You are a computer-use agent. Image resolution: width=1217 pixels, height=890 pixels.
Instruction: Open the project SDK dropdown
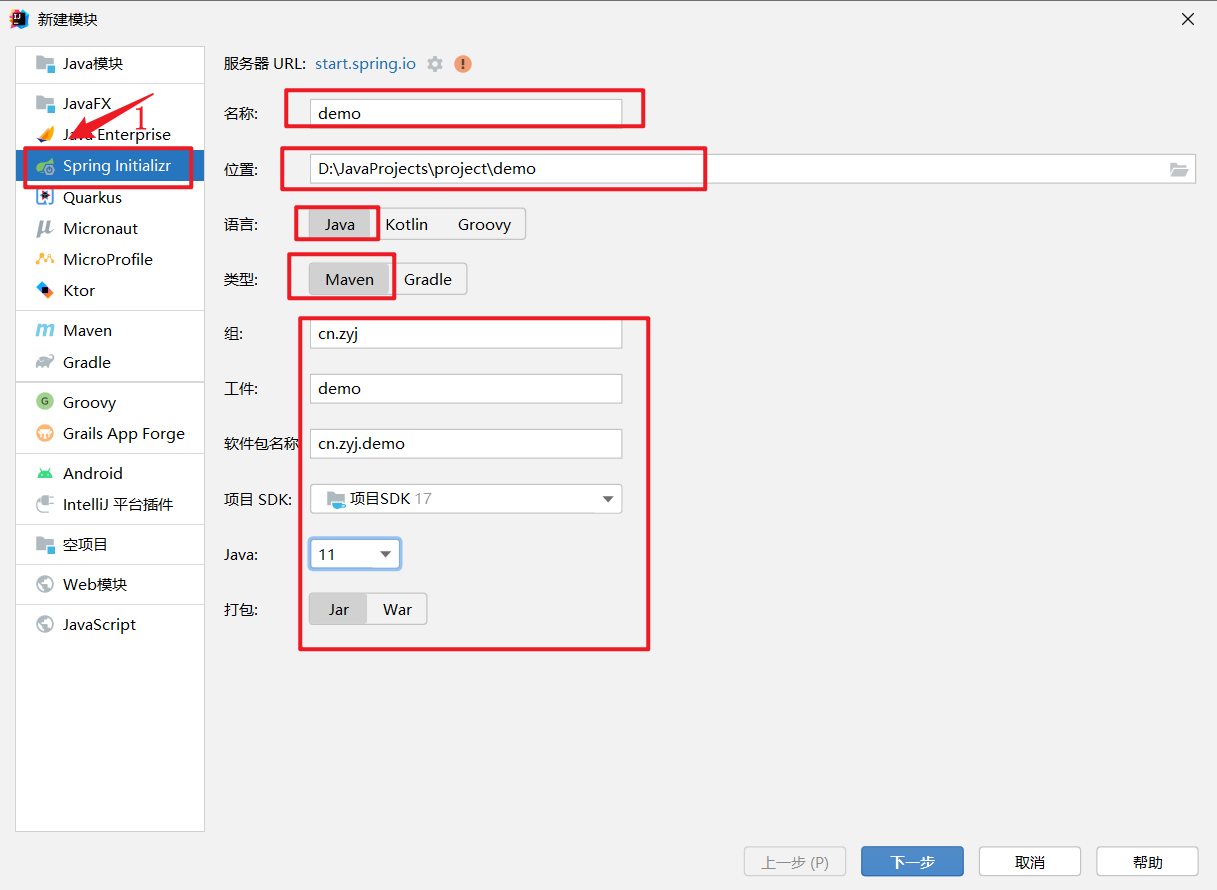(x=606, y=499)
